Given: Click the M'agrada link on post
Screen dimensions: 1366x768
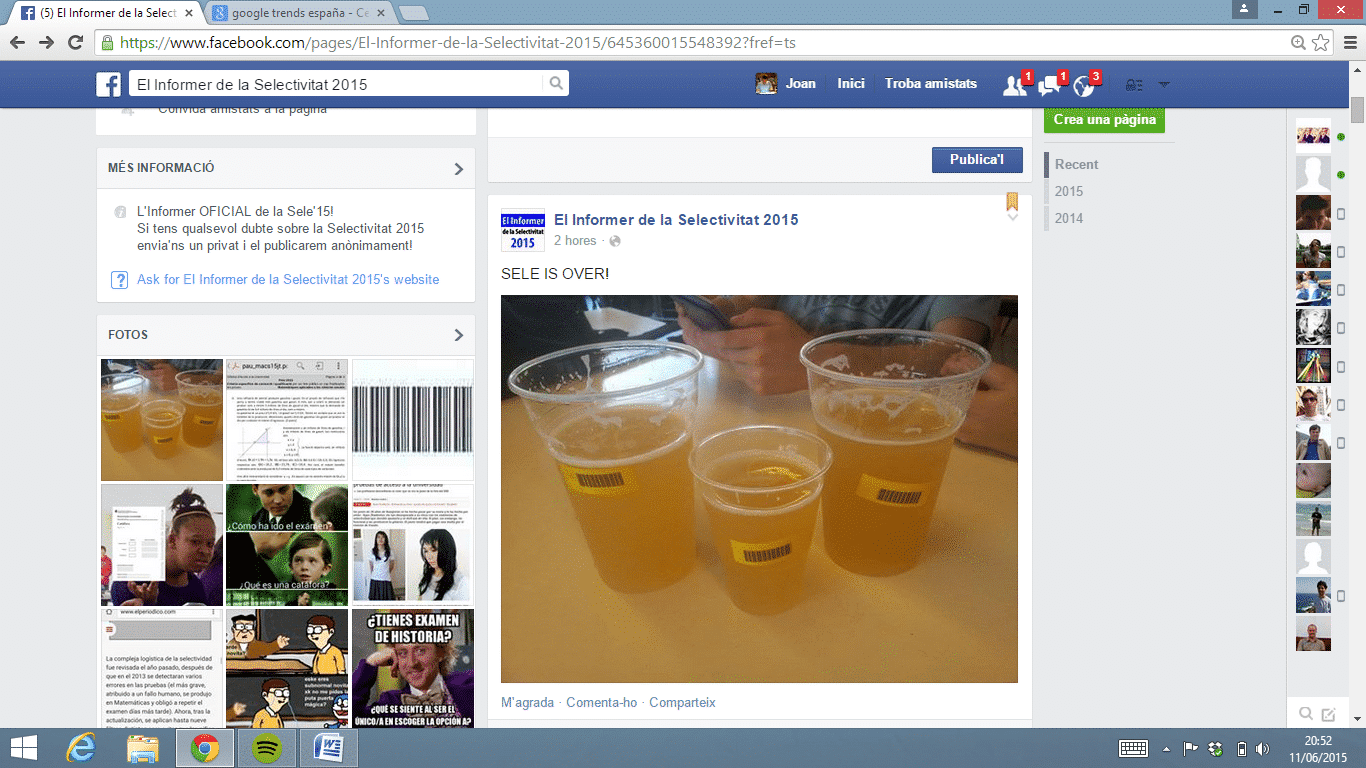Looking at the screenshot, I should 527,702.
